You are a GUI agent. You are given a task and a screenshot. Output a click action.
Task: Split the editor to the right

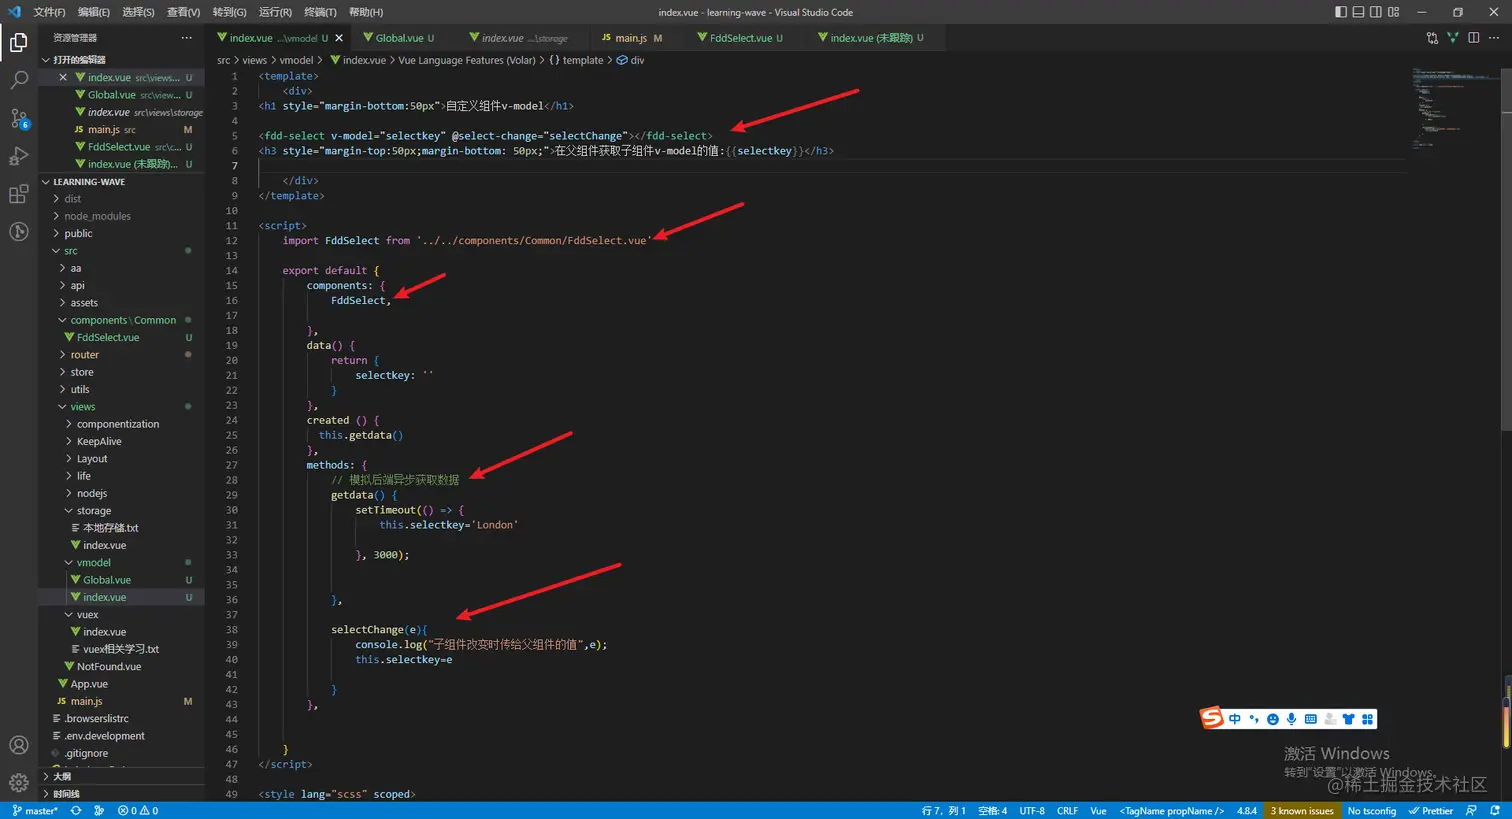(x=1474, y=38)
